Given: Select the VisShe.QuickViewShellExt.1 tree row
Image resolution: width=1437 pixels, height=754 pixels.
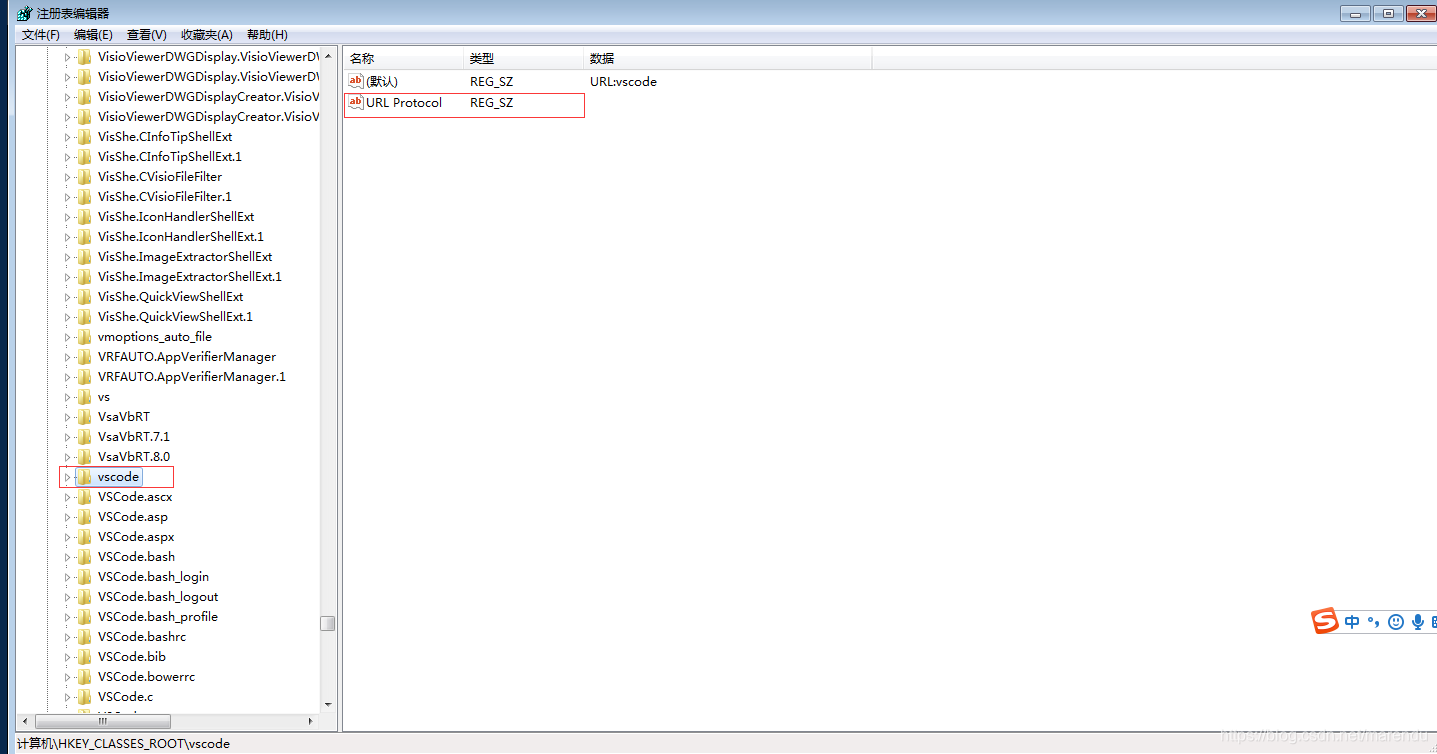Looking at the screenshot, I should [x=175, y=317].
